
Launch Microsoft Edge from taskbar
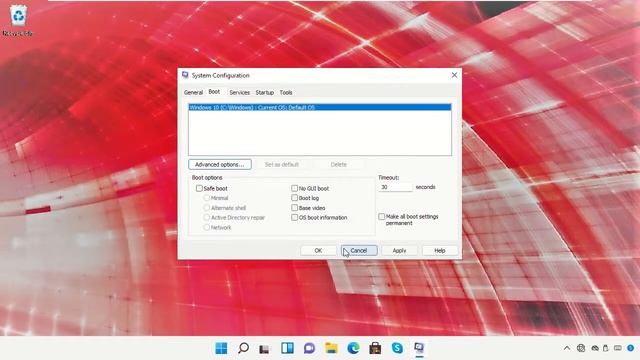(353, 348)
